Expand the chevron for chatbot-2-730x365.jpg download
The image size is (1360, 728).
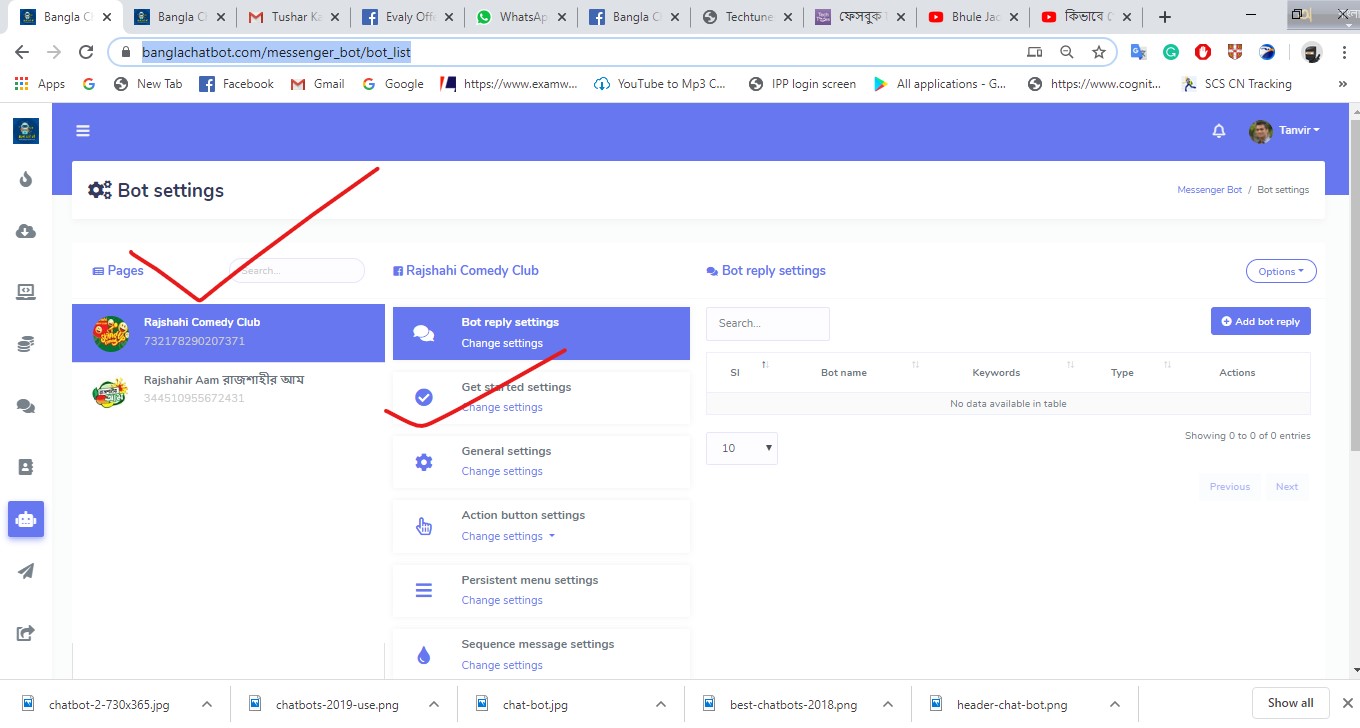pos(207,704)
